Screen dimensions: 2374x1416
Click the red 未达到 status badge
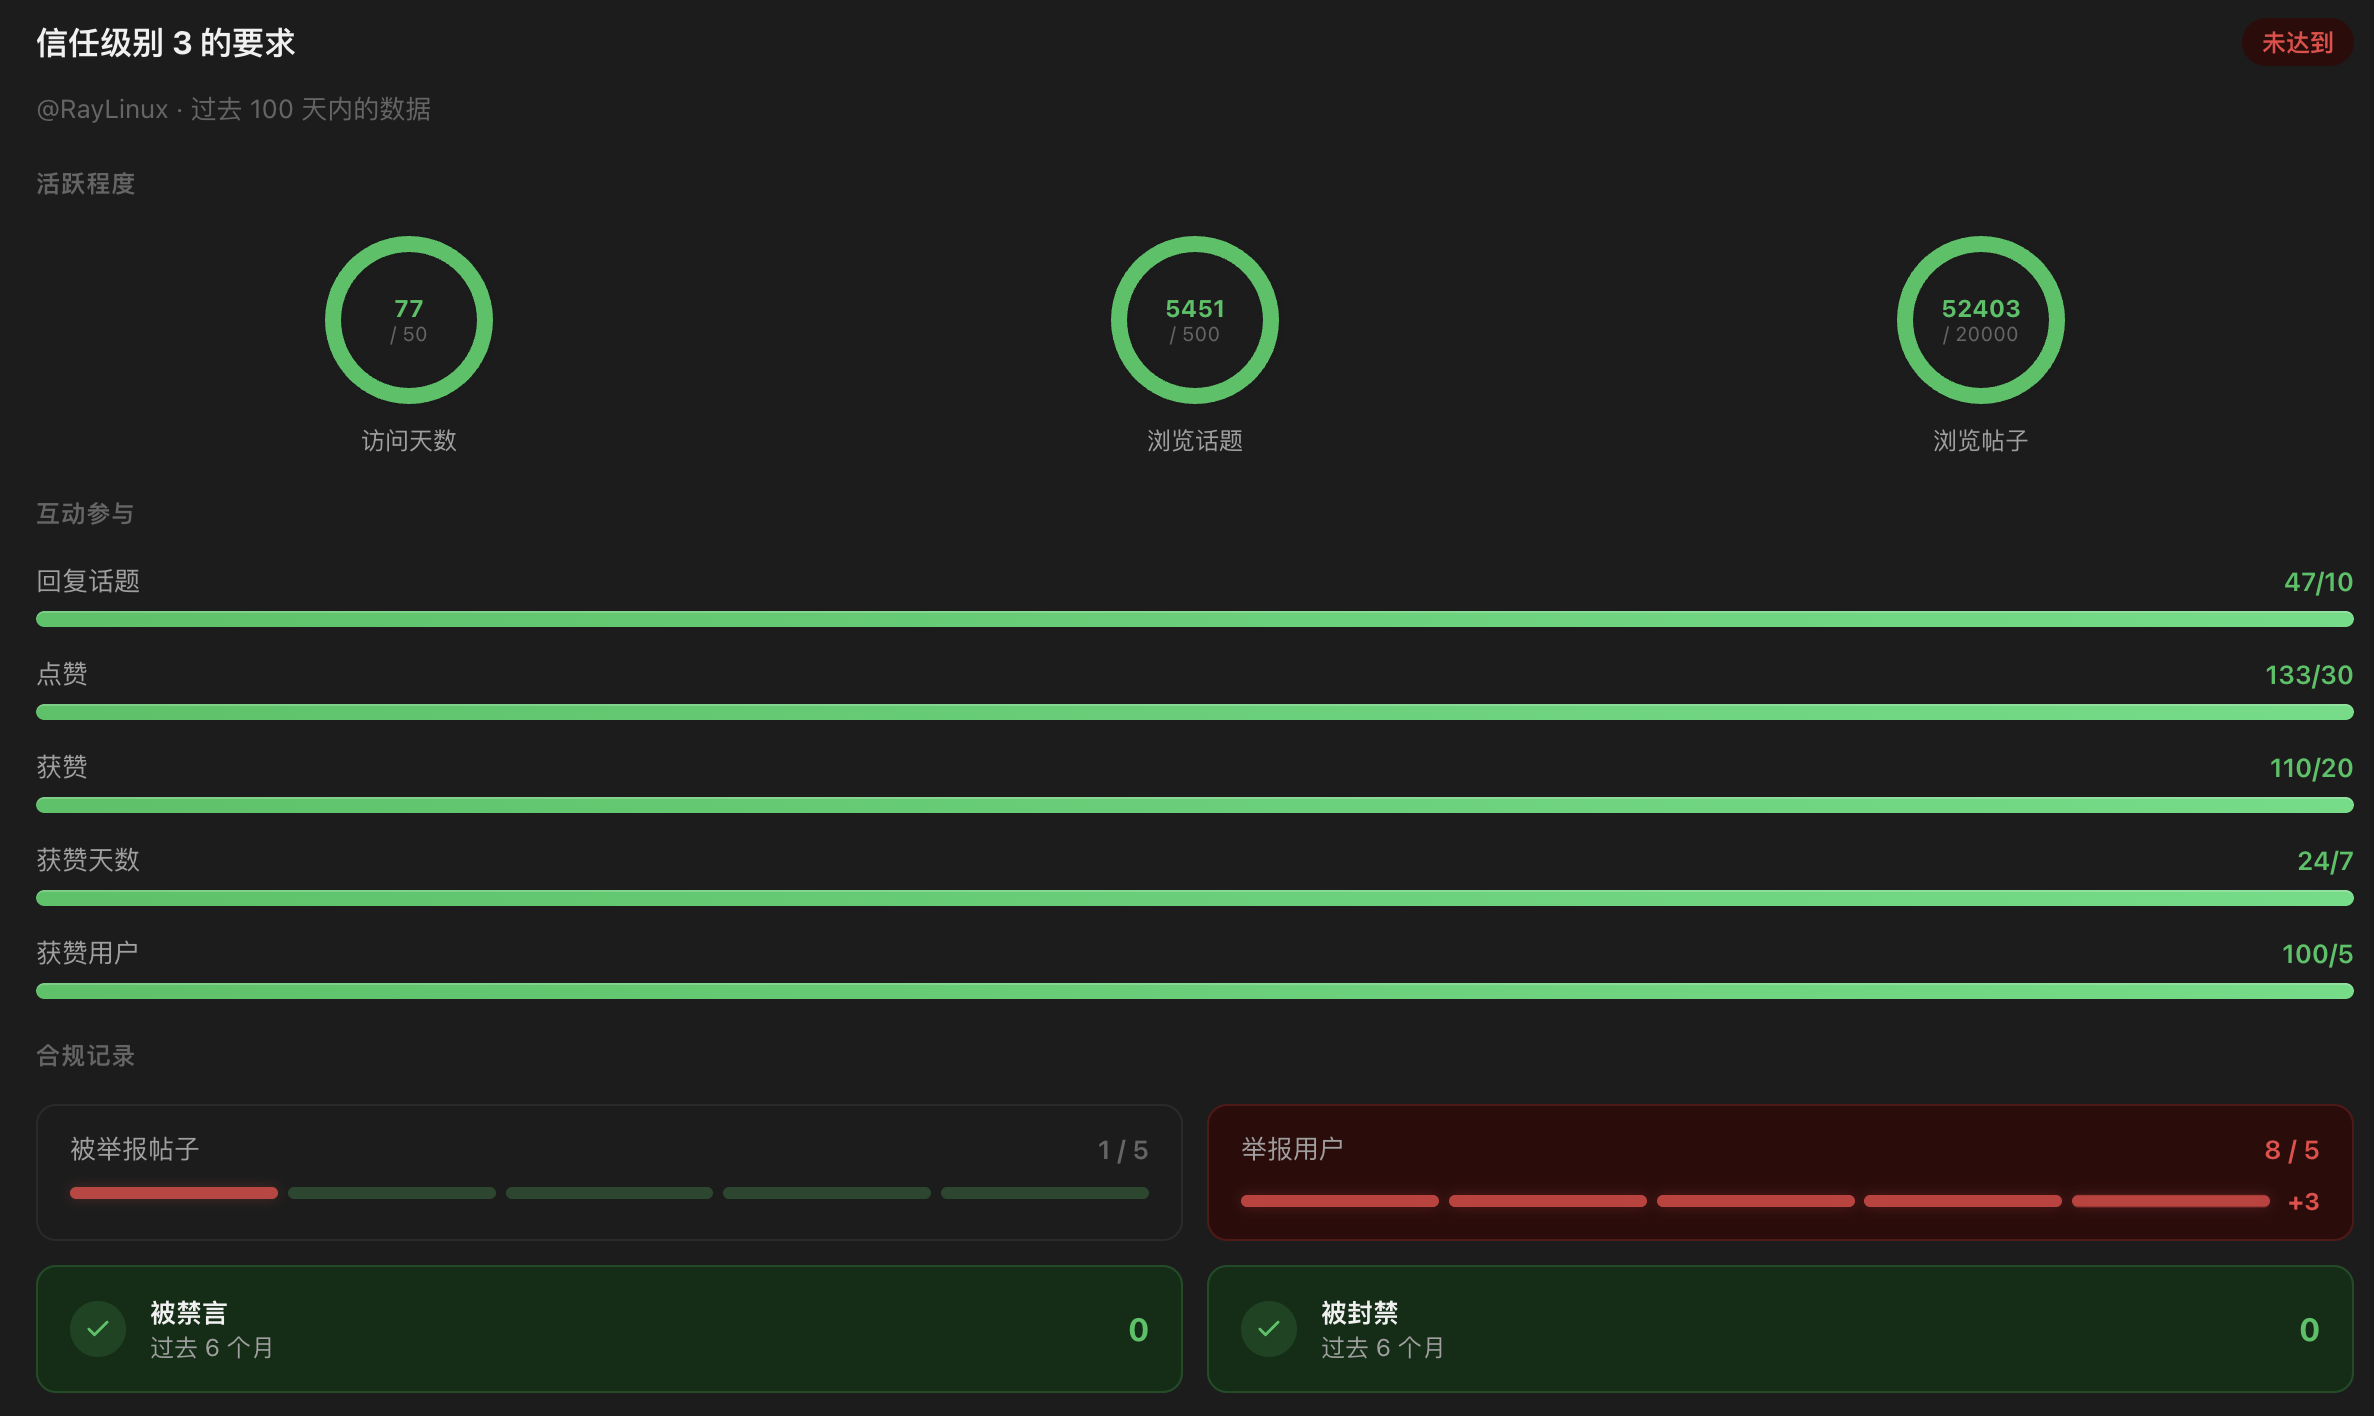click(2297, 43)
